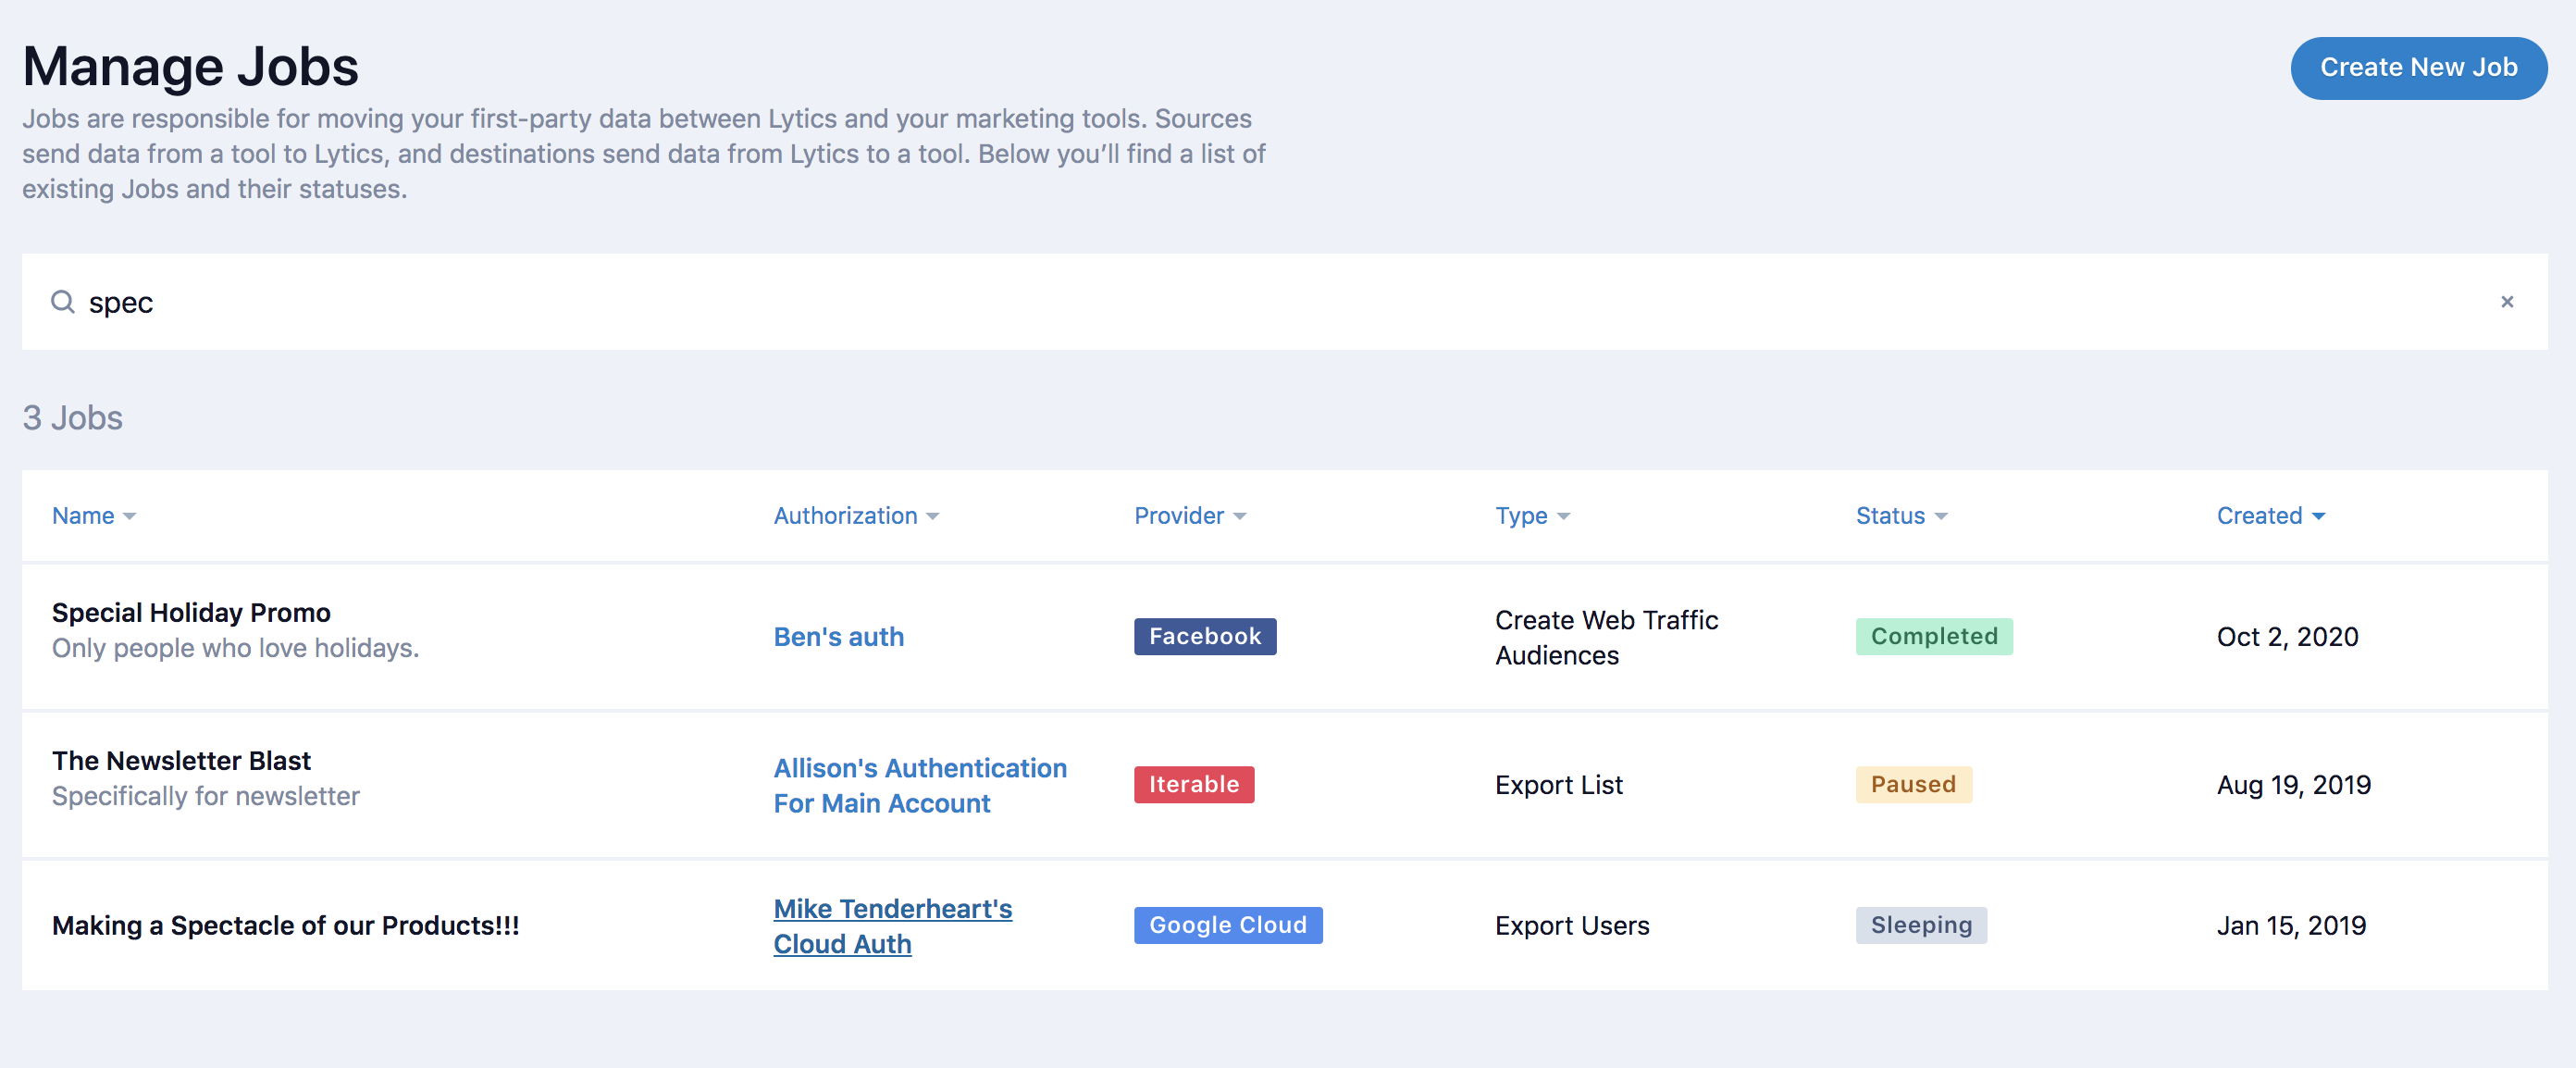Viewport: 2576px width, 1068px height.
Task: Click Create New Job button
Action: tap(2418, 68)
